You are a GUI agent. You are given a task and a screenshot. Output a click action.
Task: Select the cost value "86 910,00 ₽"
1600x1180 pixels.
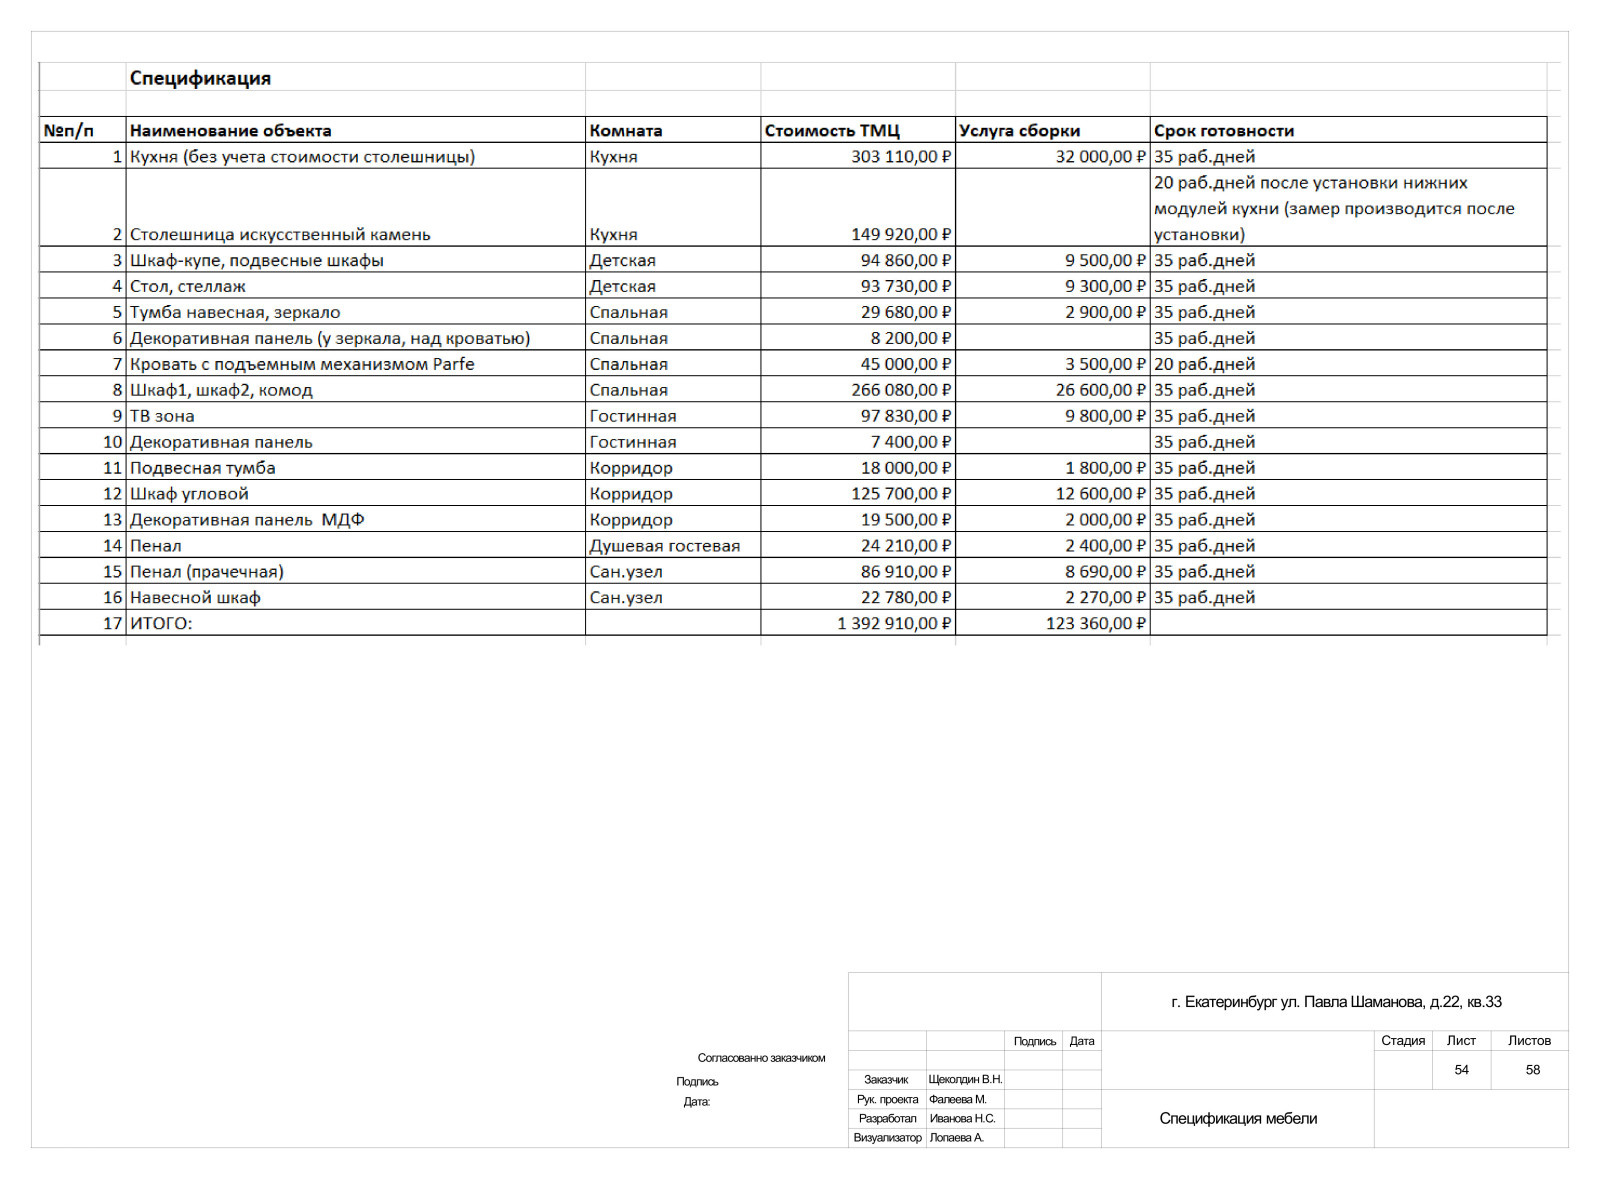906,572
